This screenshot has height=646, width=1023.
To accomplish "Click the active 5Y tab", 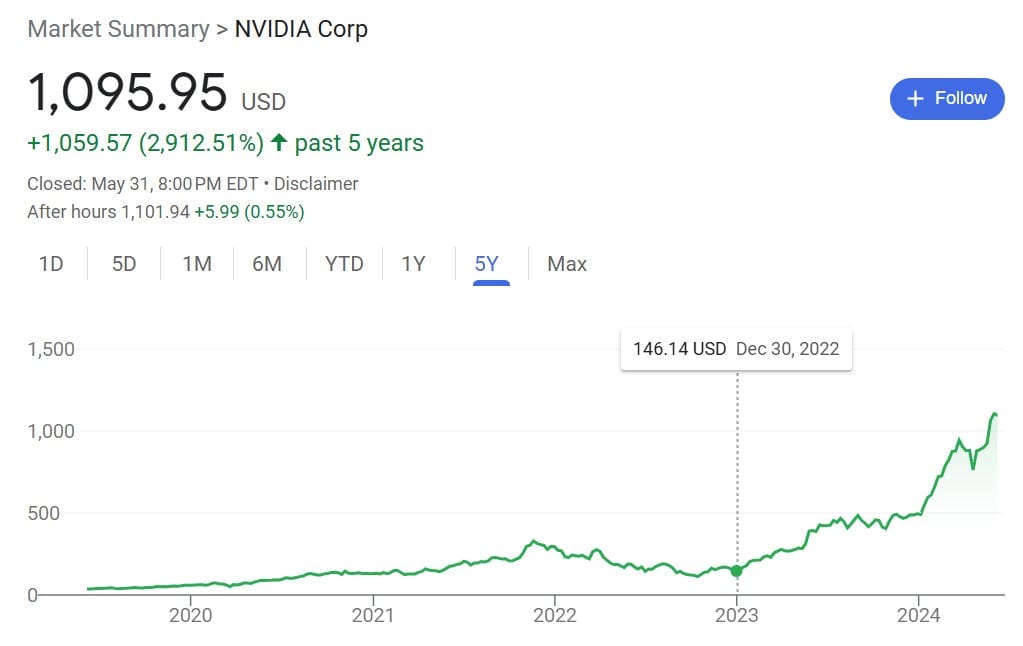I will (487, 264).
